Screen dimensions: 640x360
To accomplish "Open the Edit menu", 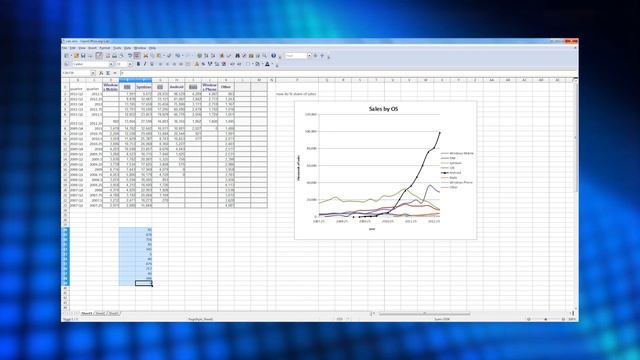I will [73, 48].
